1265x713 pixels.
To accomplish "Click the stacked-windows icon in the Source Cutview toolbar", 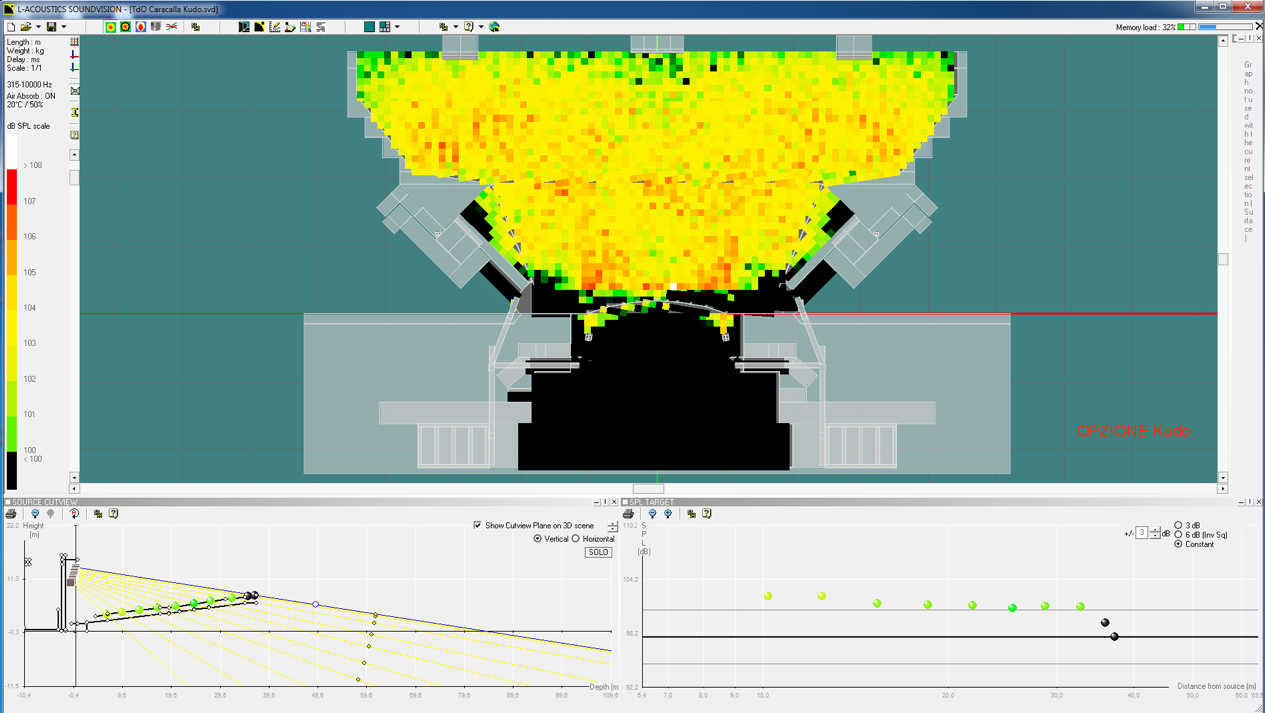I will pos(98,514).
